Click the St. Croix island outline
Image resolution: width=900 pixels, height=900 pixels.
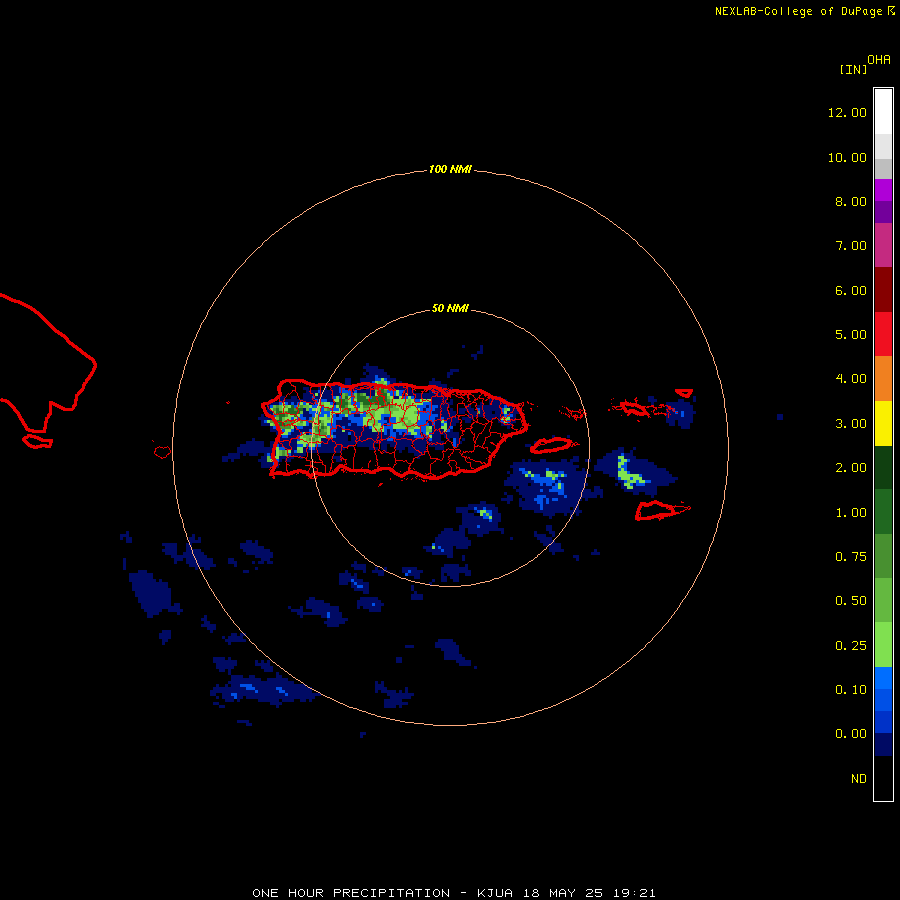[x=662, y=510]
